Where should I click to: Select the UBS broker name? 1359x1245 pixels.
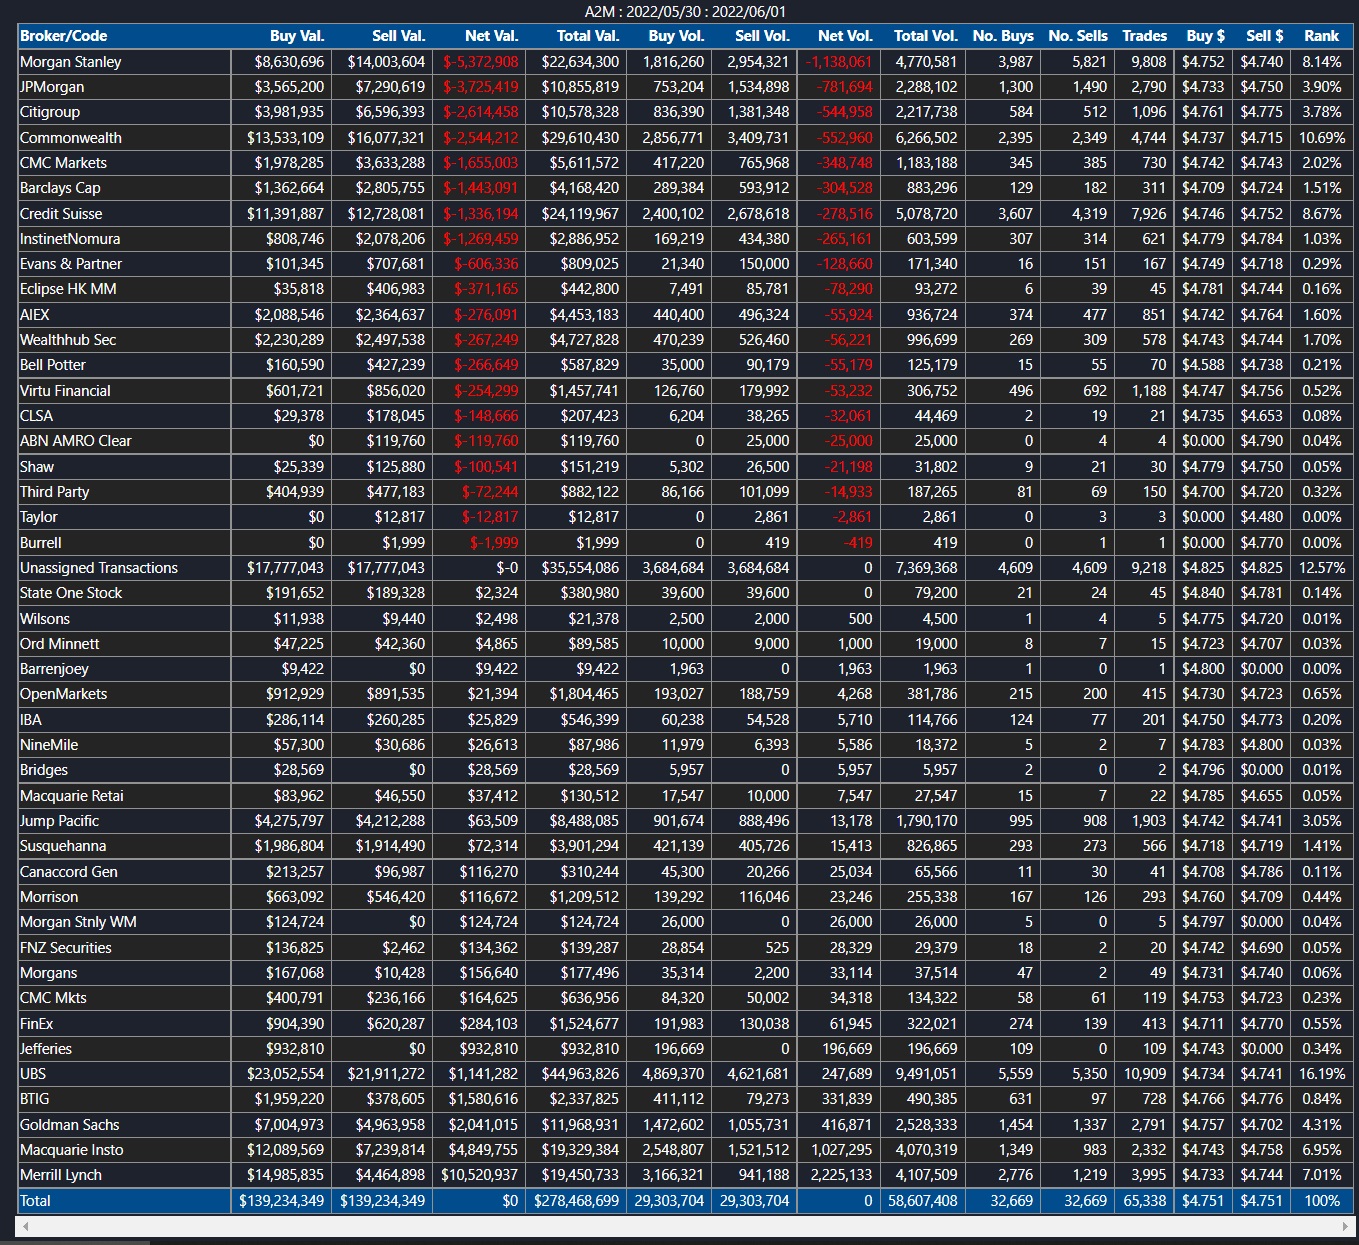(33, 1074)
